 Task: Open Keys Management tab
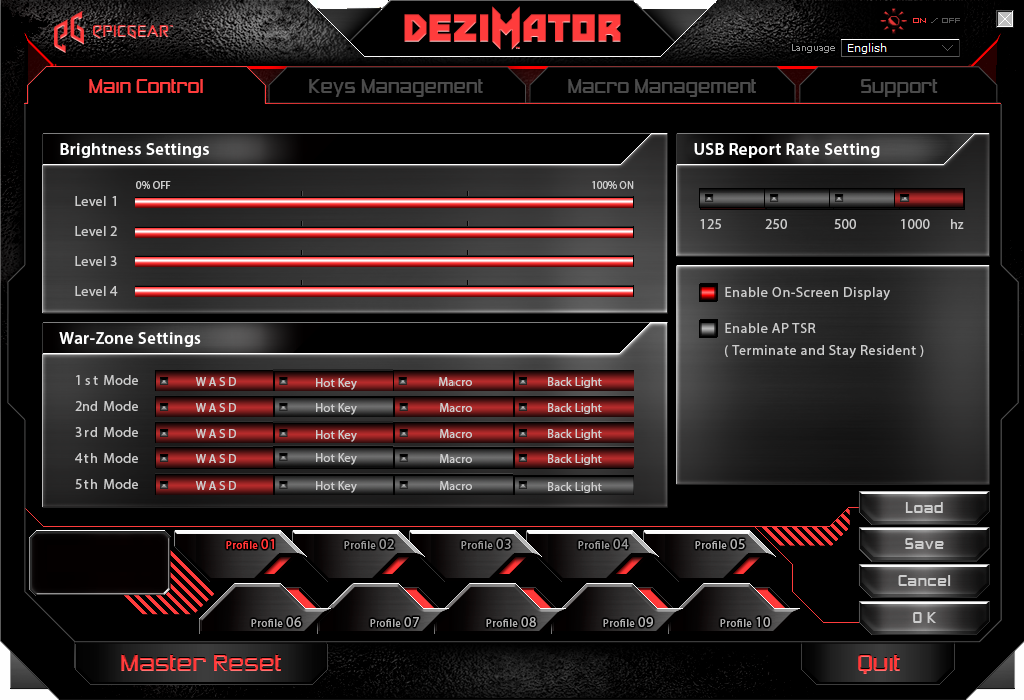point(395,86)
